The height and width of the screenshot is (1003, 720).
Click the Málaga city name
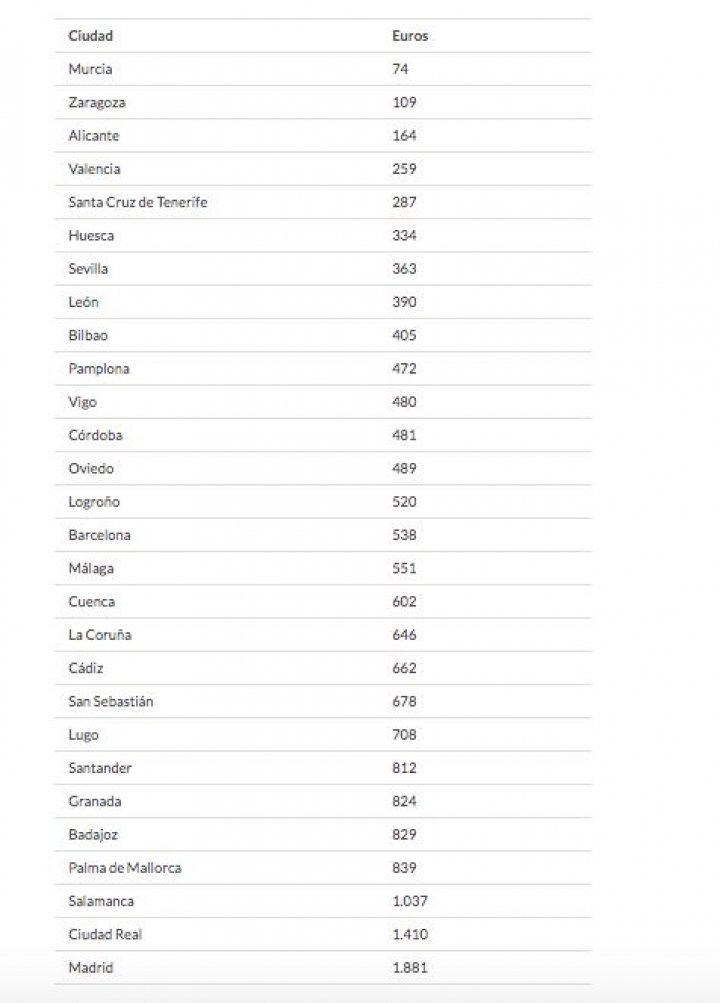pos(91,568)
